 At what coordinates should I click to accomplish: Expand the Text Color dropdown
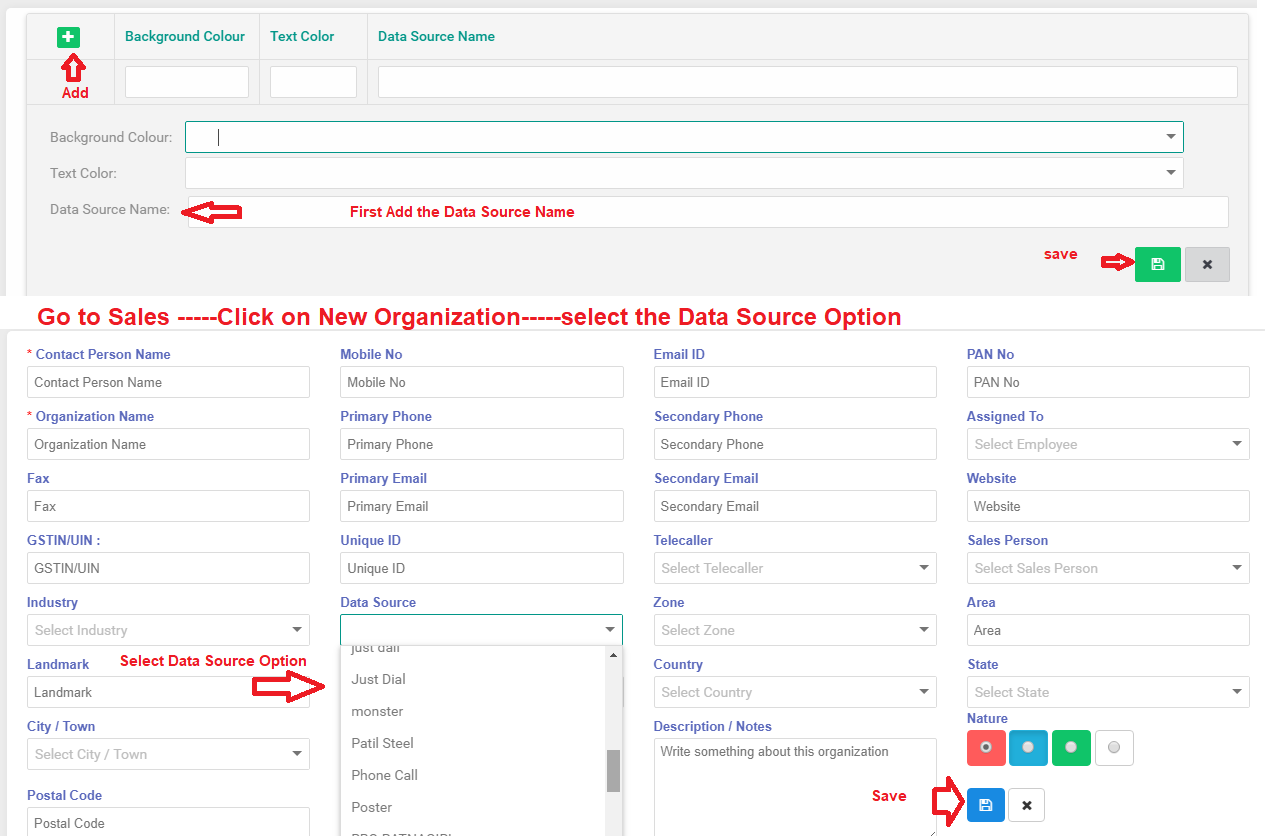(x=684, y=173)
